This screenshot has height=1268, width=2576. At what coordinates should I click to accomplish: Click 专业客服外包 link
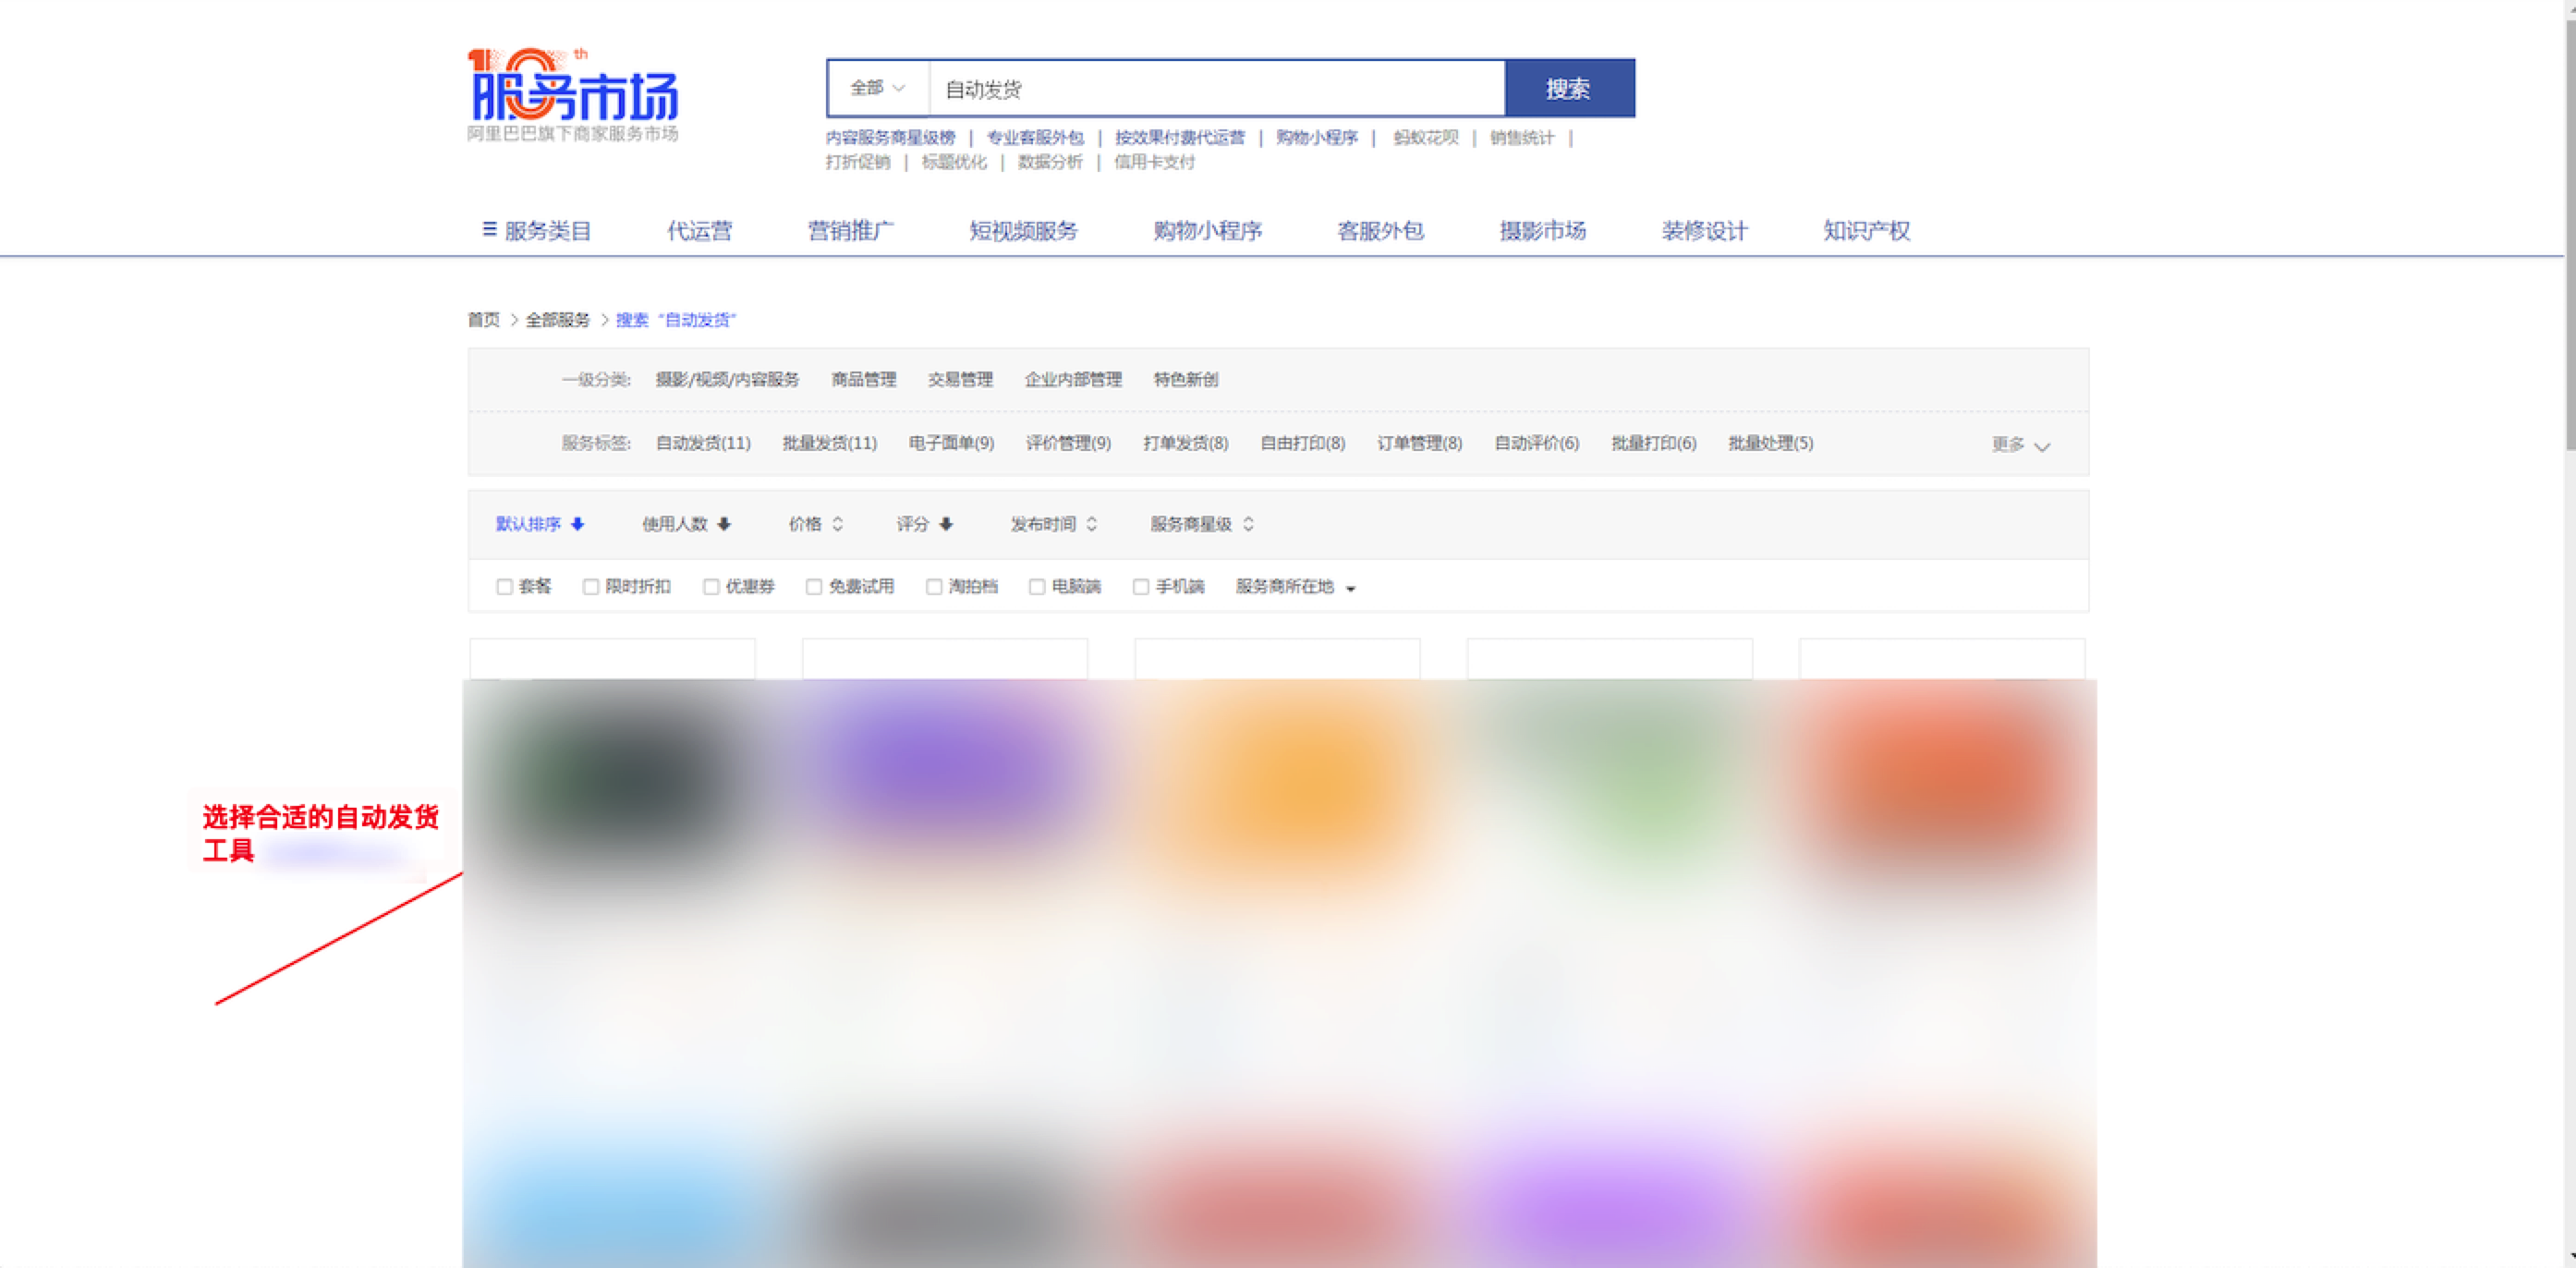[1035, 138]
